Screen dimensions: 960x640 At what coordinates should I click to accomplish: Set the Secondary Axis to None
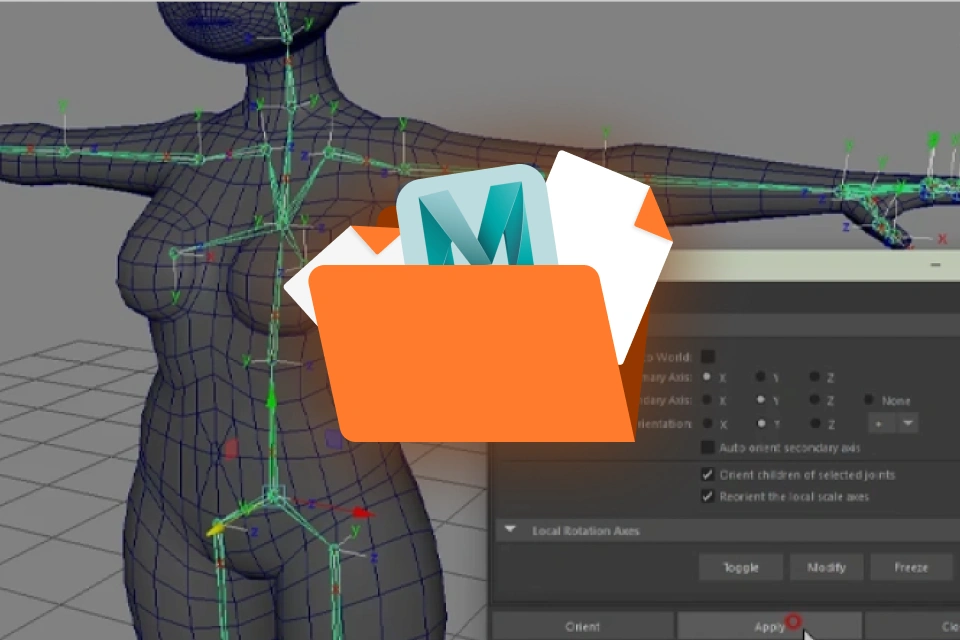coord(868,400)
